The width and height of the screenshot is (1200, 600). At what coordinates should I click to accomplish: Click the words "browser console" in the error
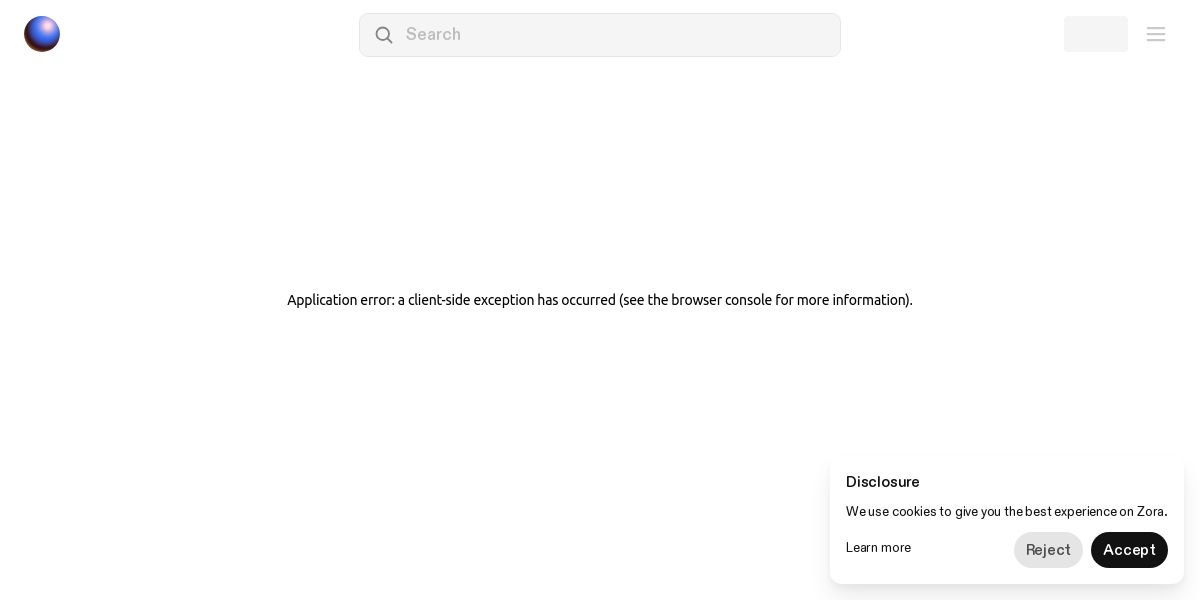point(721,300)
